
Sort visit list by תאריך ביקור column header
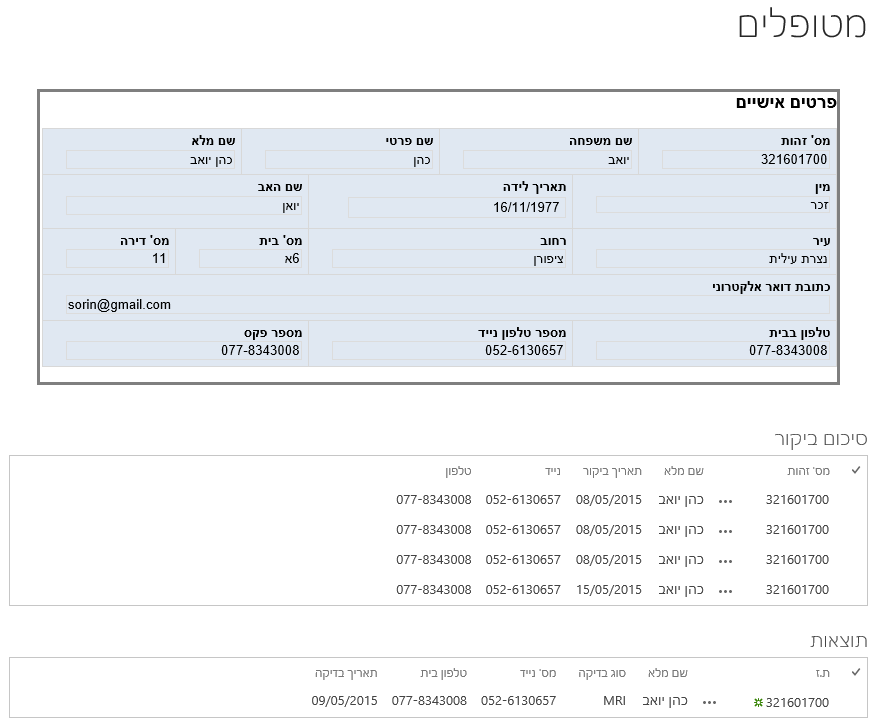tap(612, 471)
